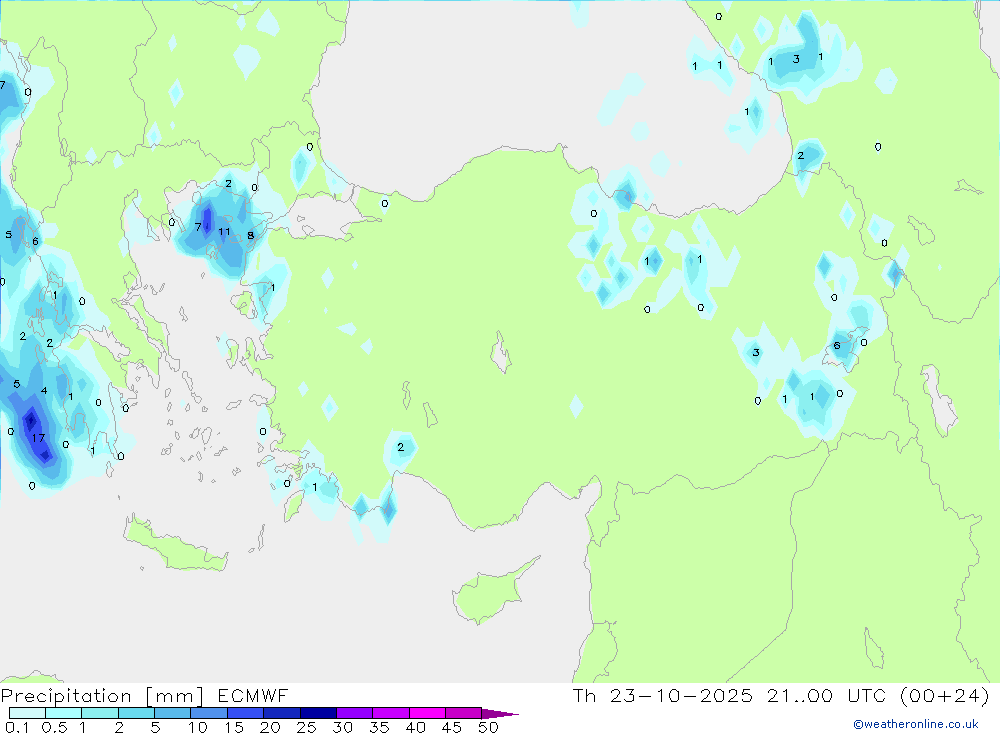Image resolution: width=1000 pixels, height=733 pixels.
Task: Select the 10–15 mm blue legend swatch
Action: point(209,713)
